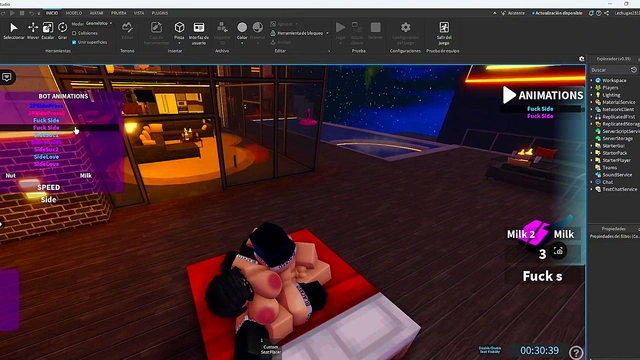The width and height of the screenshot is (640, 360).
Task: Switch to the PRUEBA ribbon tab
Action: [x=119, y=13]
